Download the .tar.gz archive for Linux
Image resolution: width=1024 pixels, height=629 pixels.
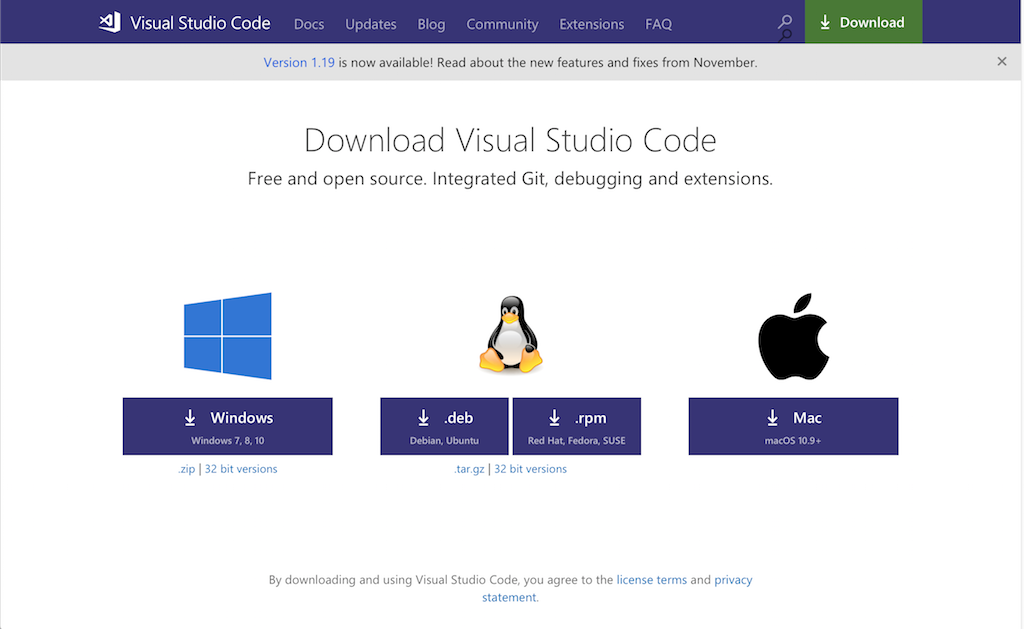pos(469,468)
